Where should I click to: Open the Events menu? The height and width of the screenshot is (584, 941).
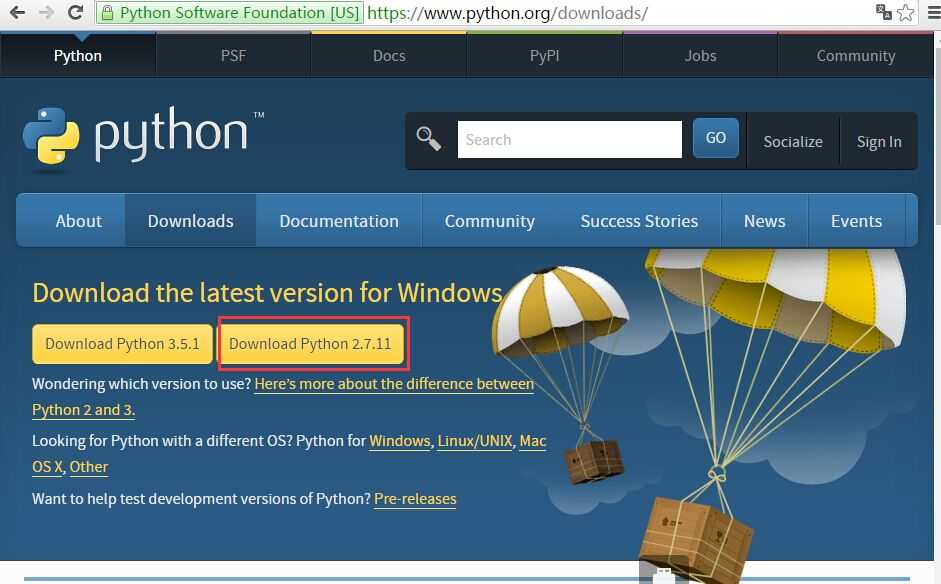[x=856, y=221]
